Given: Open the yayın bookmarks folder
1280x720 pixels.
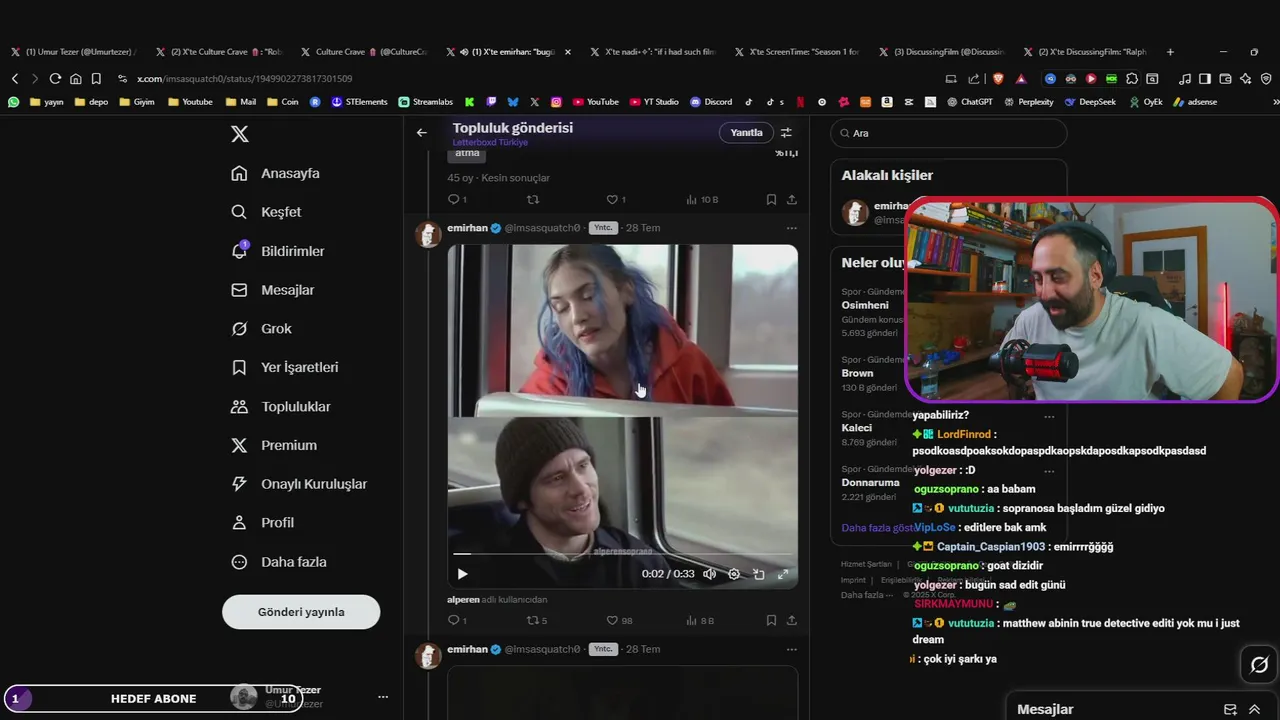Looking at the screenshot, I should point(46,102).
